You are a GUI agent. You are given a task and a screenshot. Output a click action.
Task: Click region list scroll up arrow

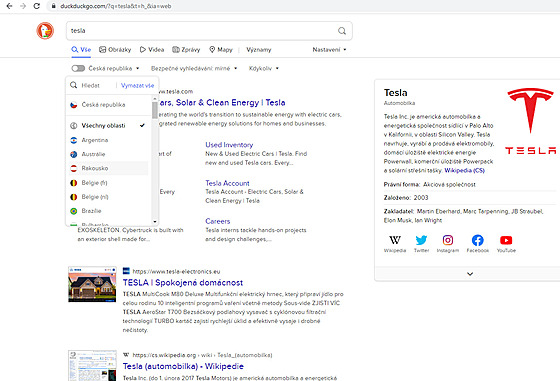[155, 99]
